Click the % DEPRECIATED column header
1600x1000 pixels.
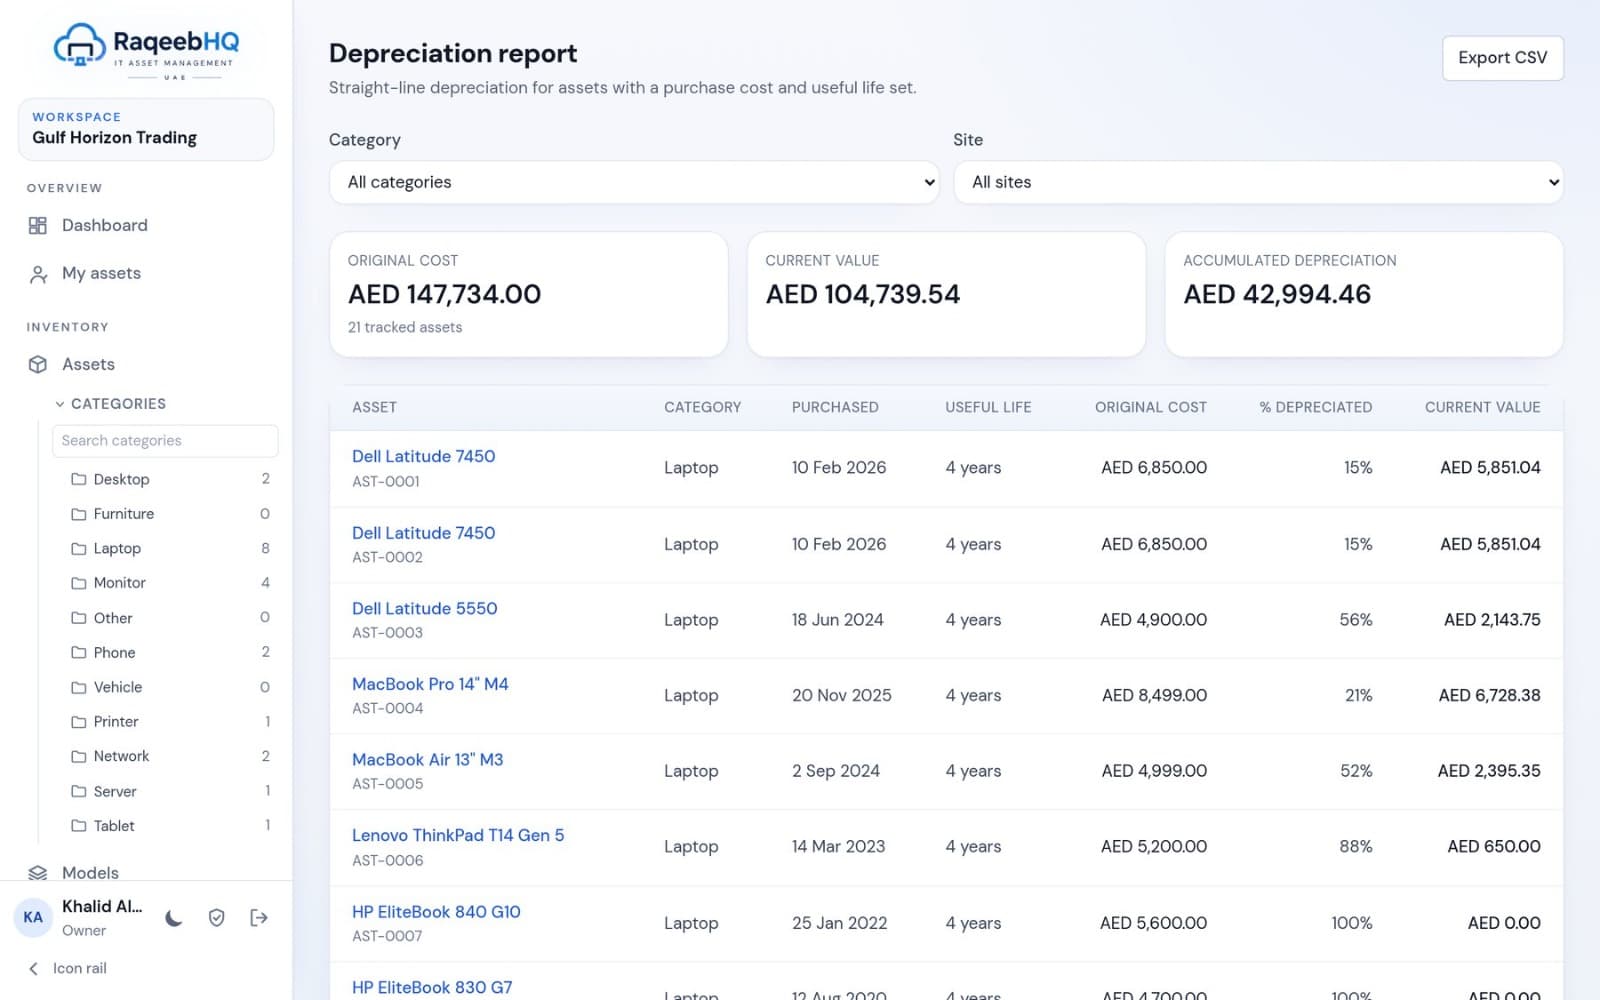[x=1315, y=408]
